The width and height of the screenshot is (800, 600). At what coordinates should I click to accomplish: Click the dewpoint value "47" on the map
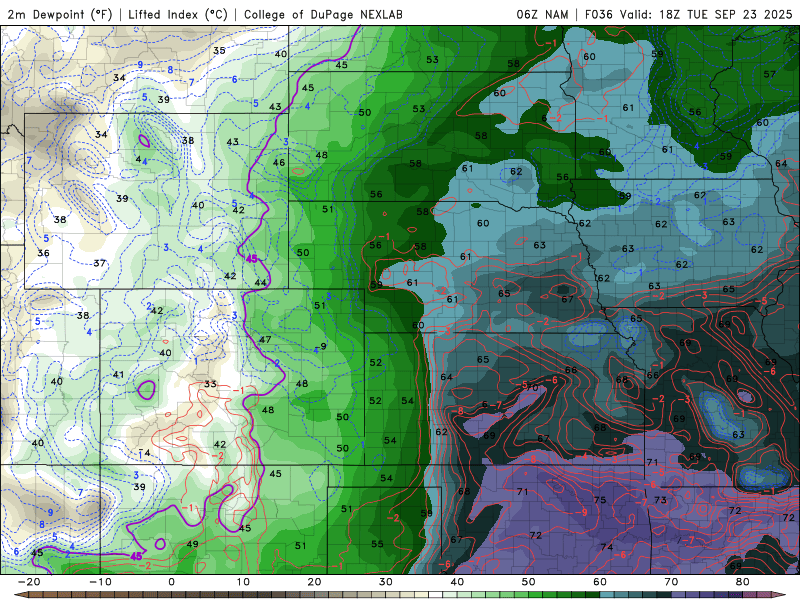(x=265, y=339)
